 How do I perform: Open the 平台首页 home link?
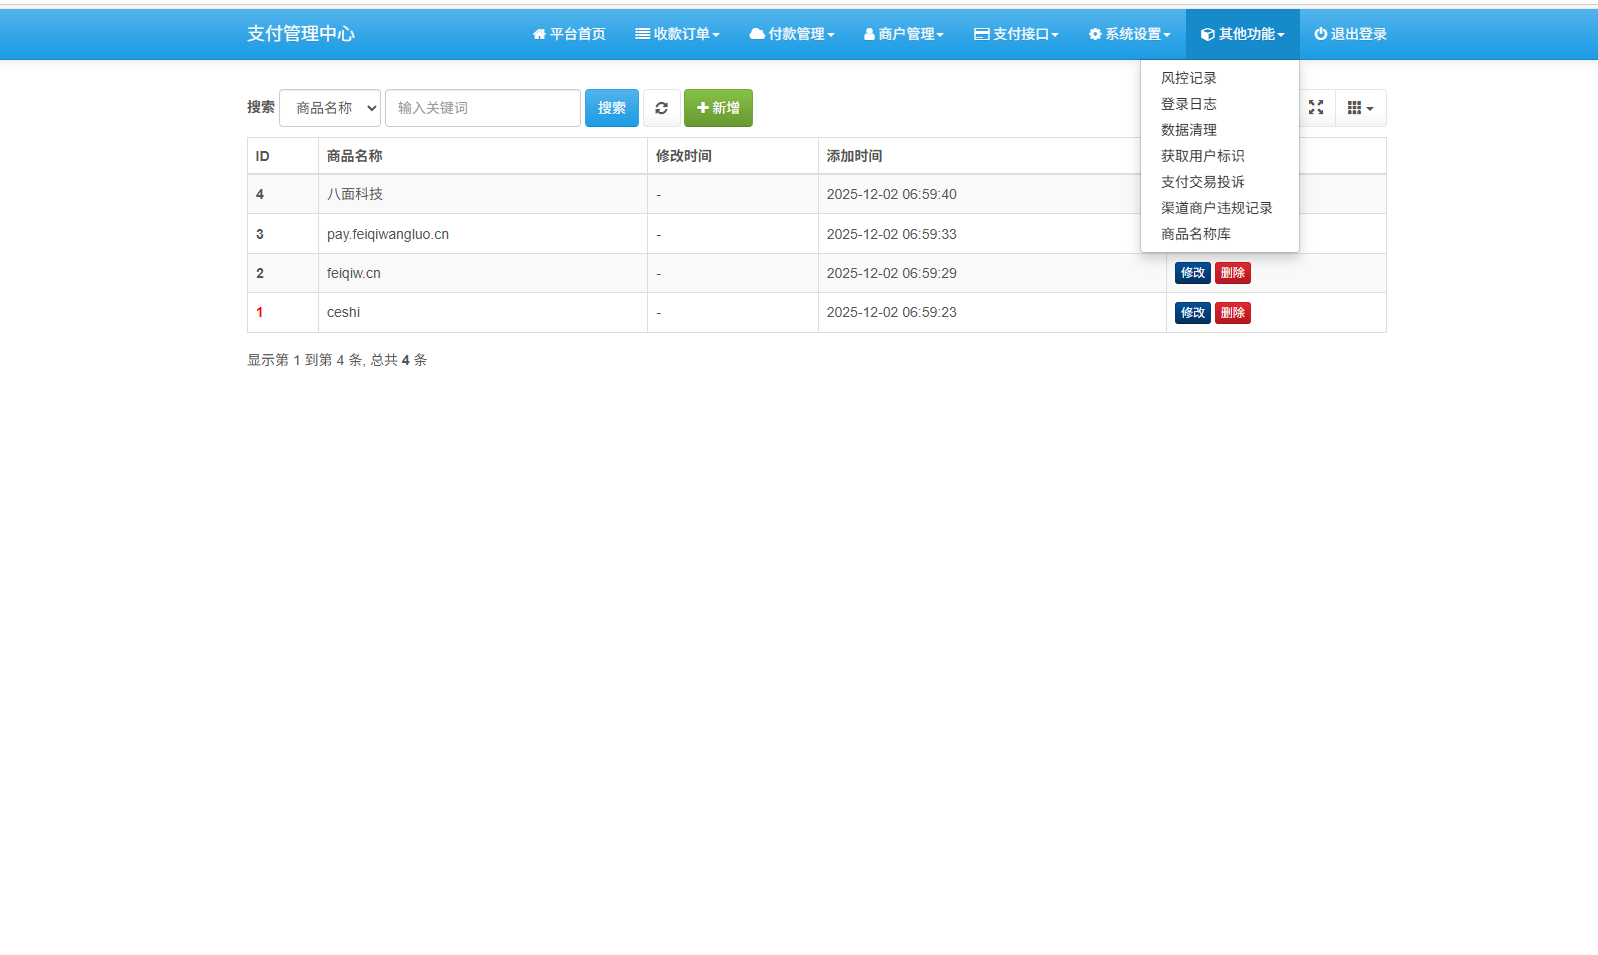coord(569,34)
